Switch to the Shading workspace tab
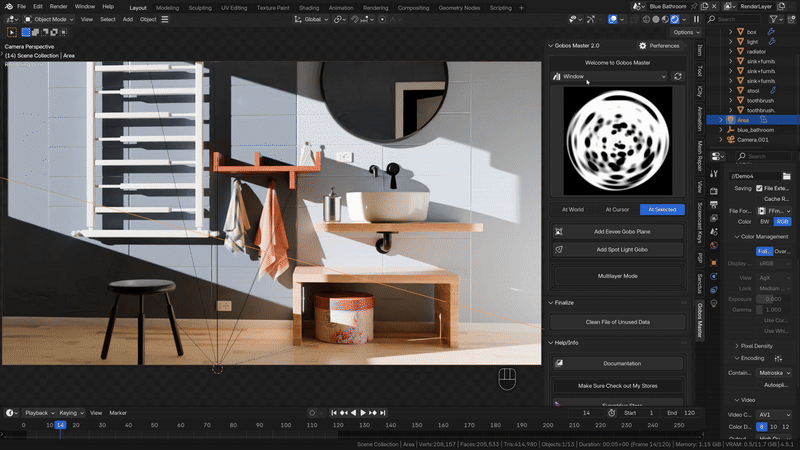 [309, 8]
